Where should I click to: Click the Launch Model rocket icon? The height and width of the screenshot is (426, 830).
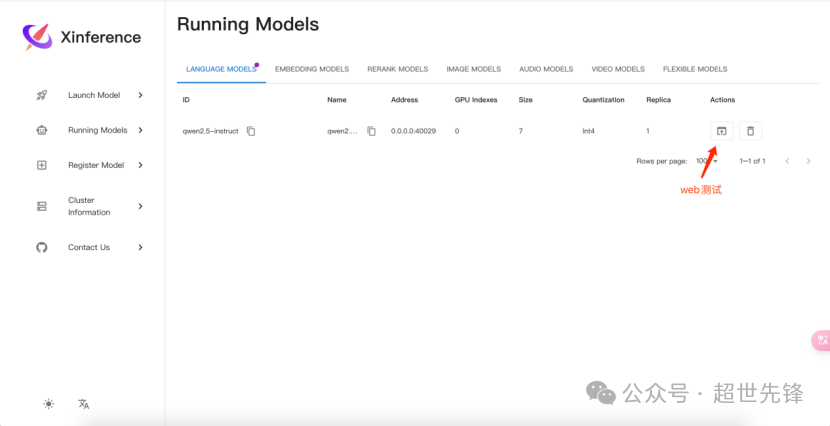tap(42, 95)
